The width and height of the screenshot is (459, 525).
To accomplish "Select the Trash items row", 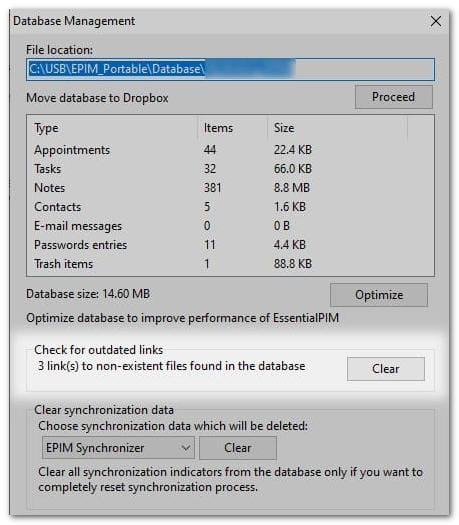I will (x=230, y=264).
